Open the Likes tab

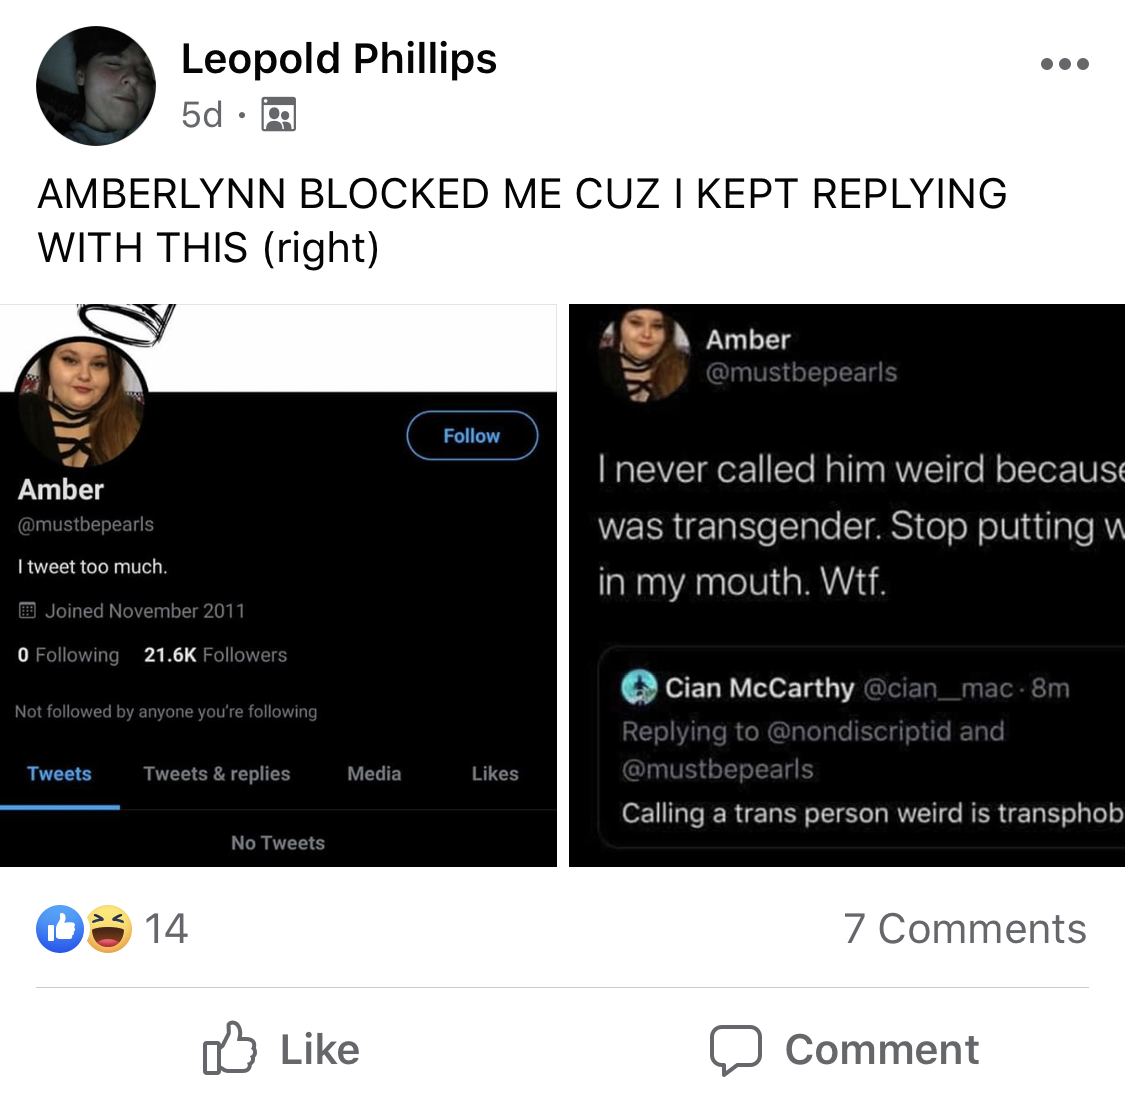495,774
